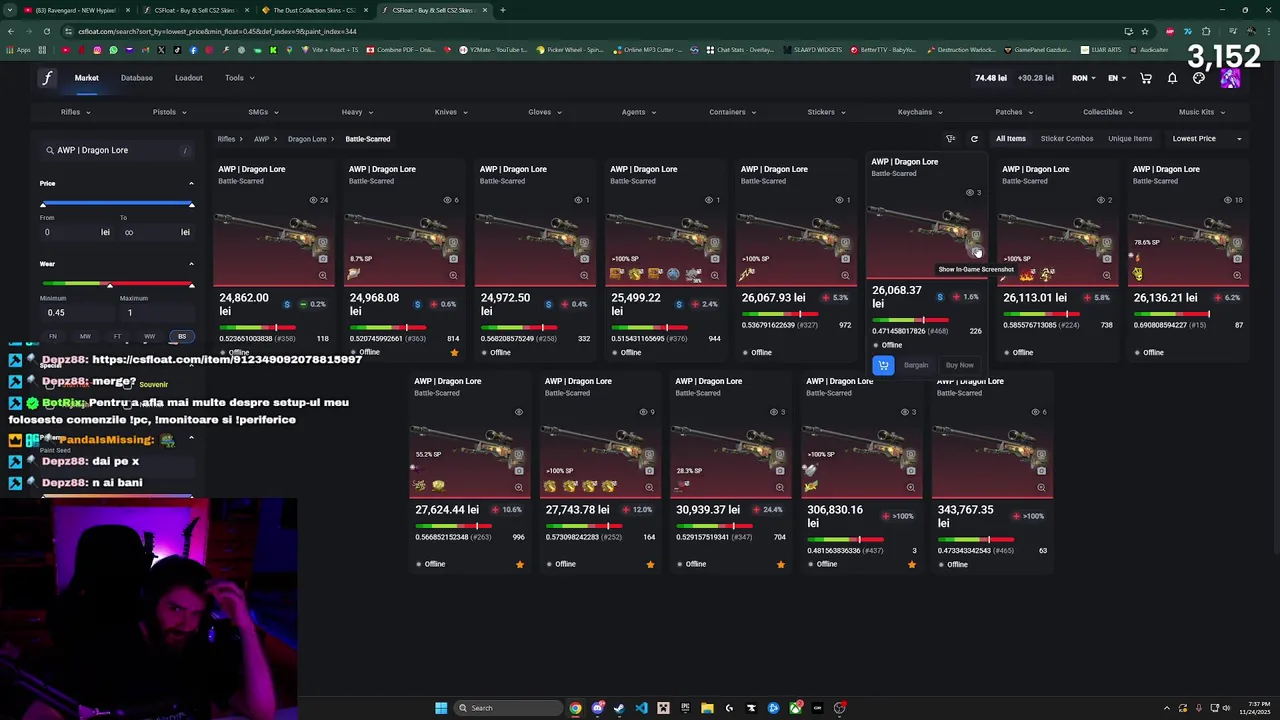Toggle the favorite star on the 24,968.08 lei card
The image size is (1280, 720).
coord(454,352)
